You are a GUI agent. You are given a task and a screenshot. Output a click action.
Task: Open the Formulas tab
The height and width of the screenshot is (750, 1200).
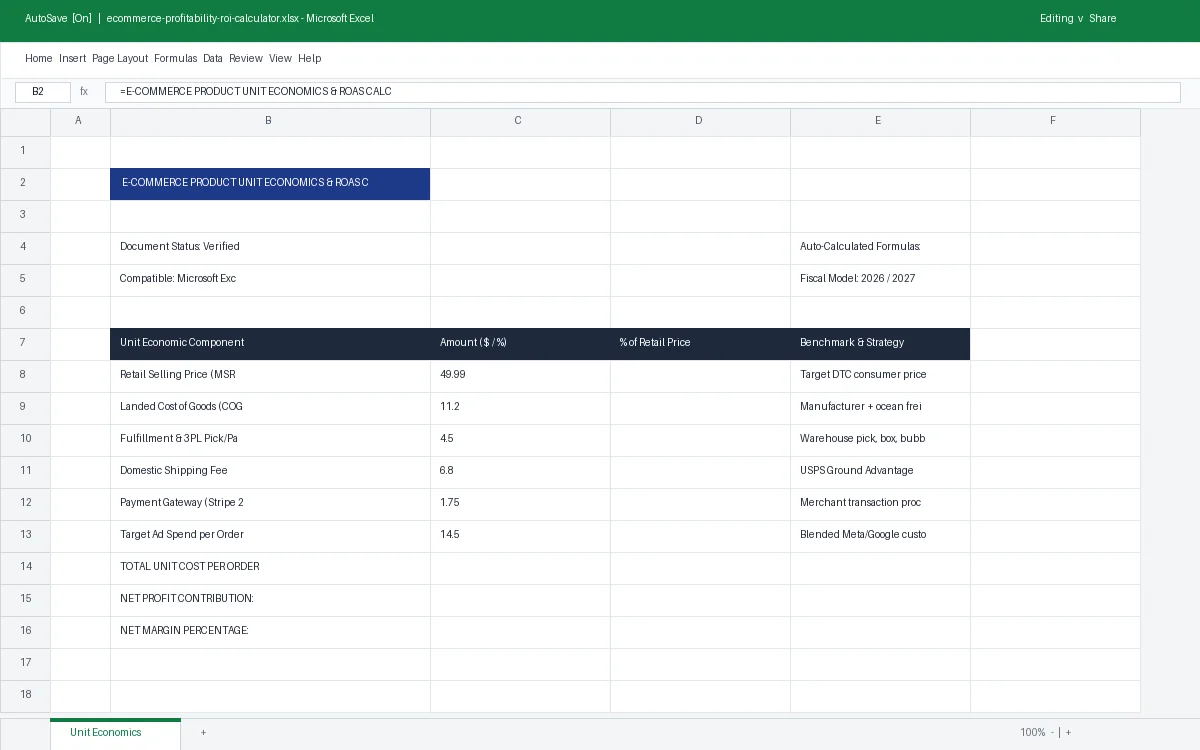176,58
